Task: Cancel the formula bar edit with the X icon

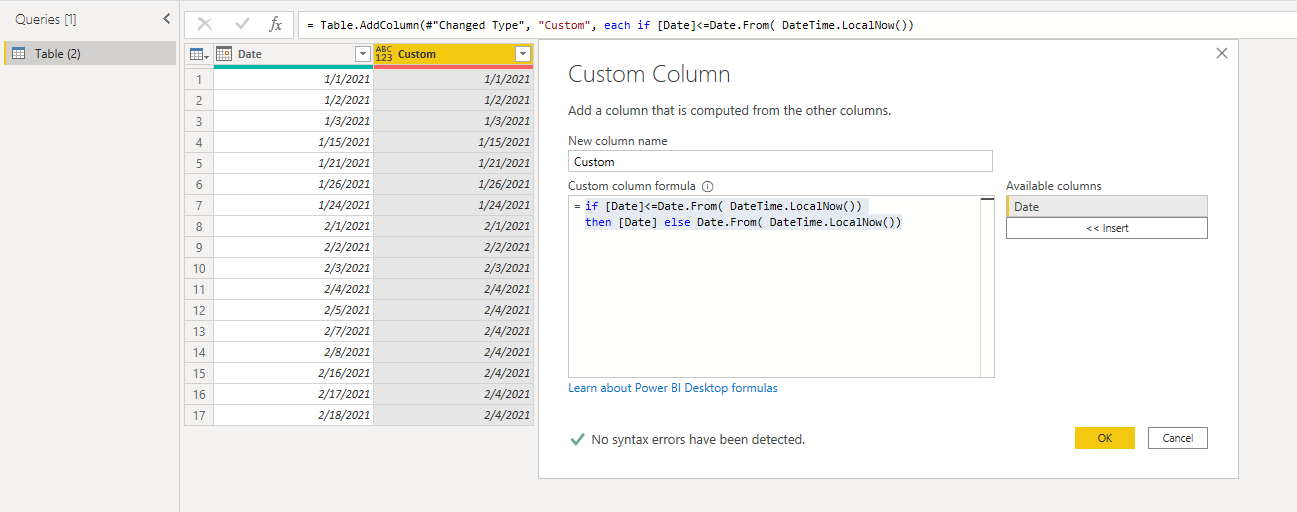Action: point(205,25)
